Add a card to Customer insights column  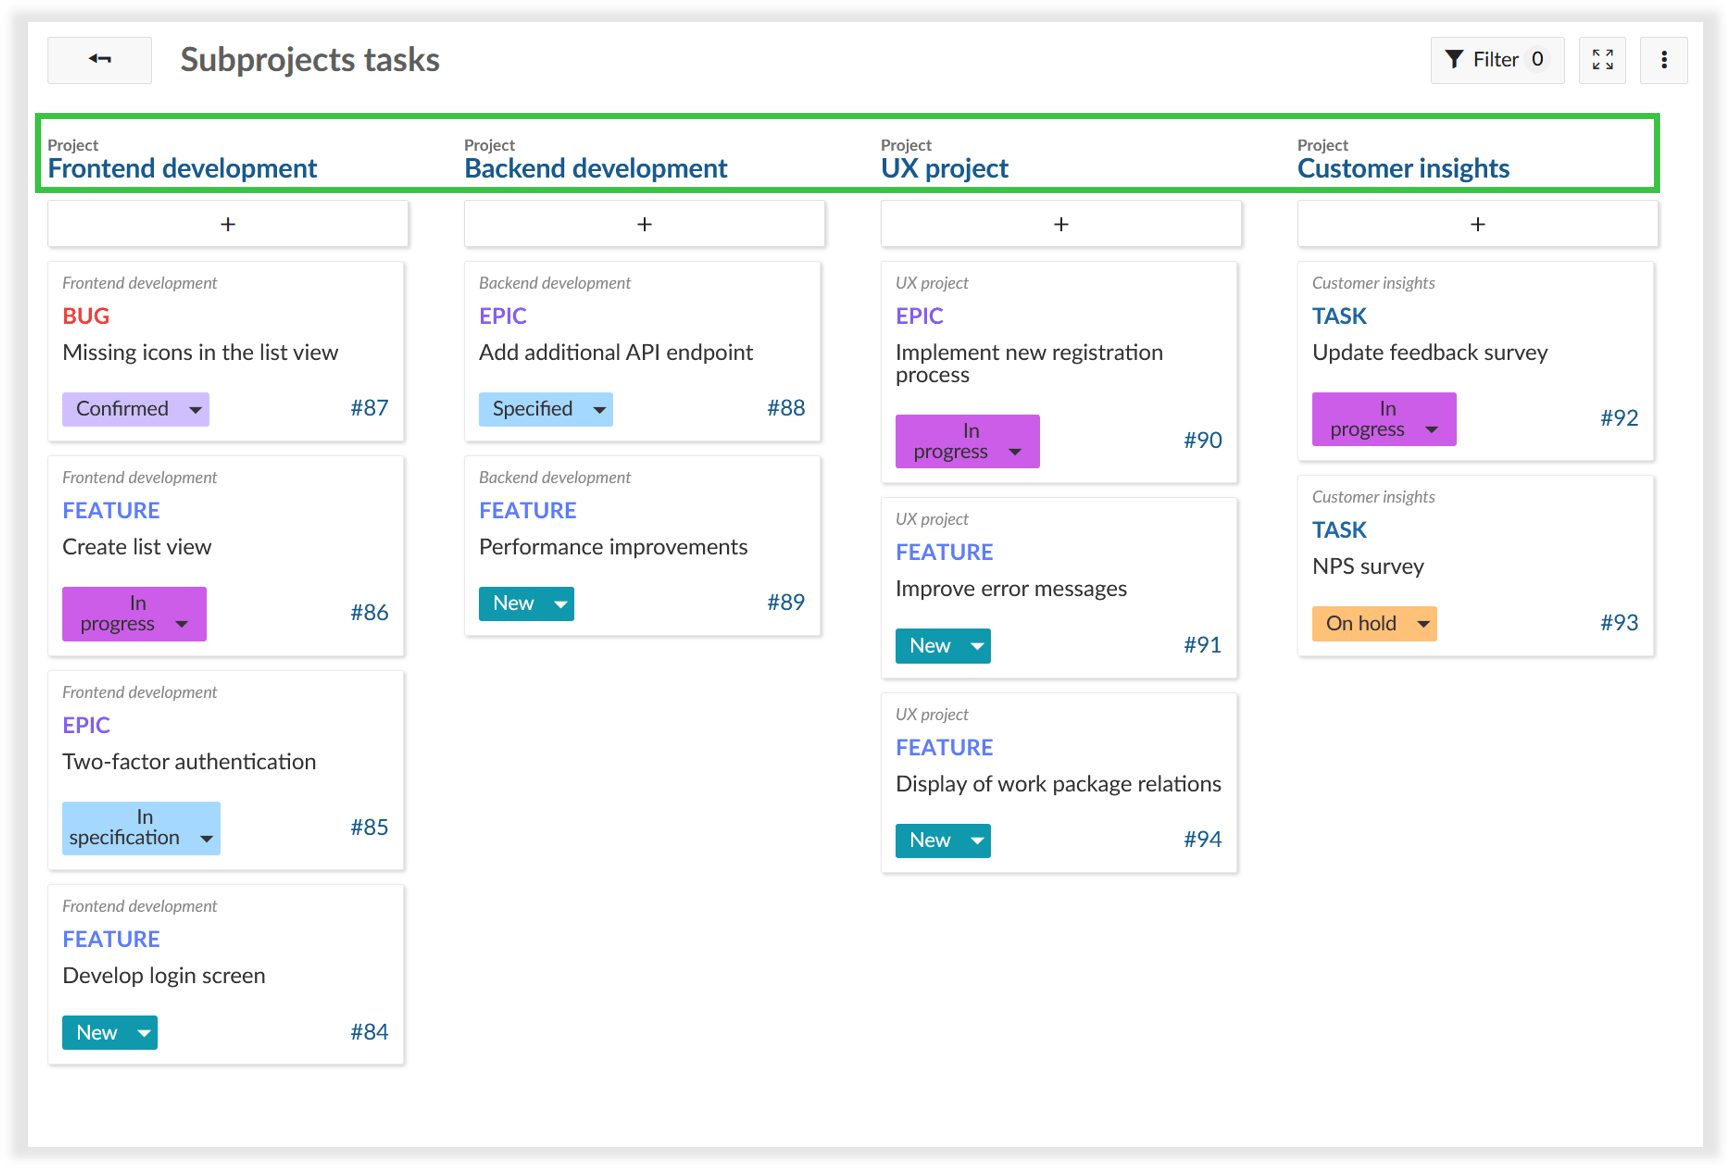[x=1477, y=223]
